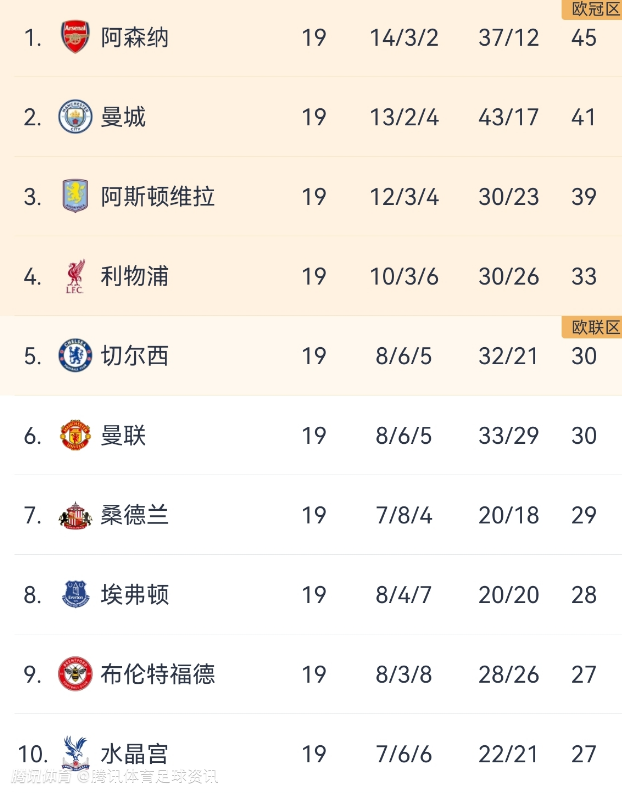
Task: Click the Brentford bee crest icon
Action: point(75,674)
